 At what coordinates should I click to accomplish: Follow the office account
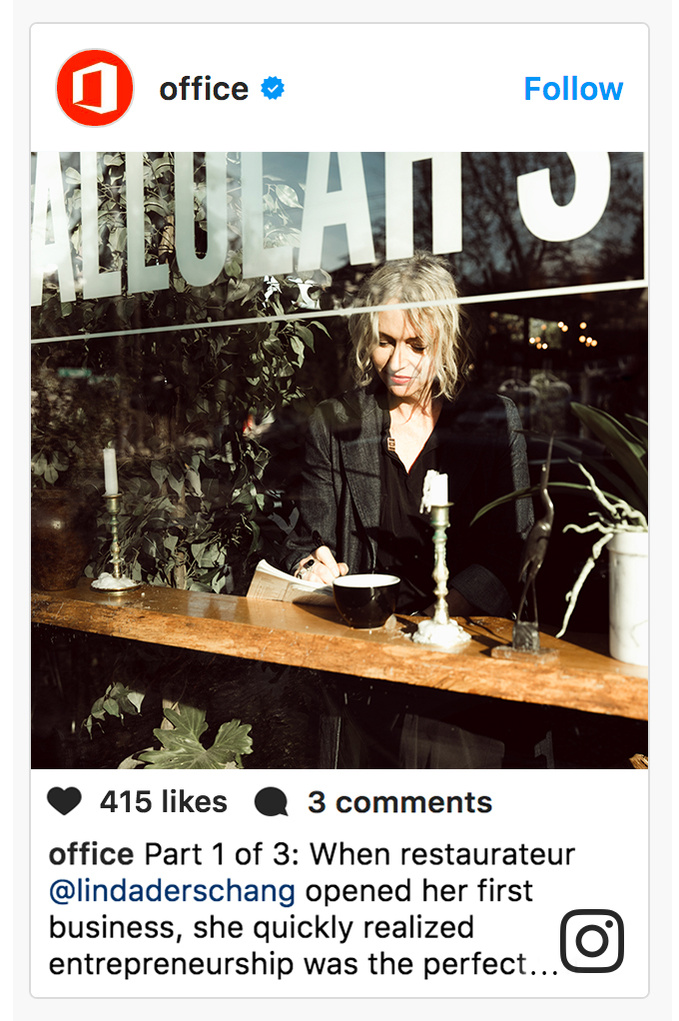click(574, 89)
